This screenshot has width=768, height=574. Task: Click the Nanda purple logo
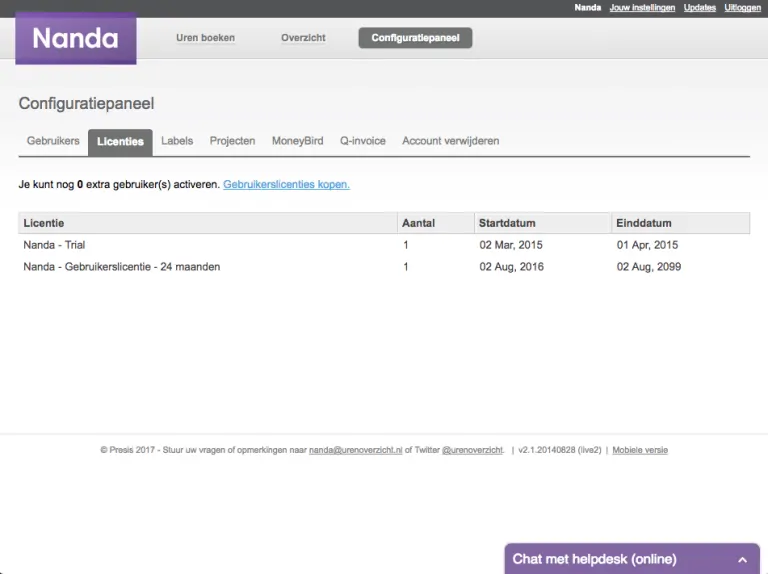click(x=76, y=39)
